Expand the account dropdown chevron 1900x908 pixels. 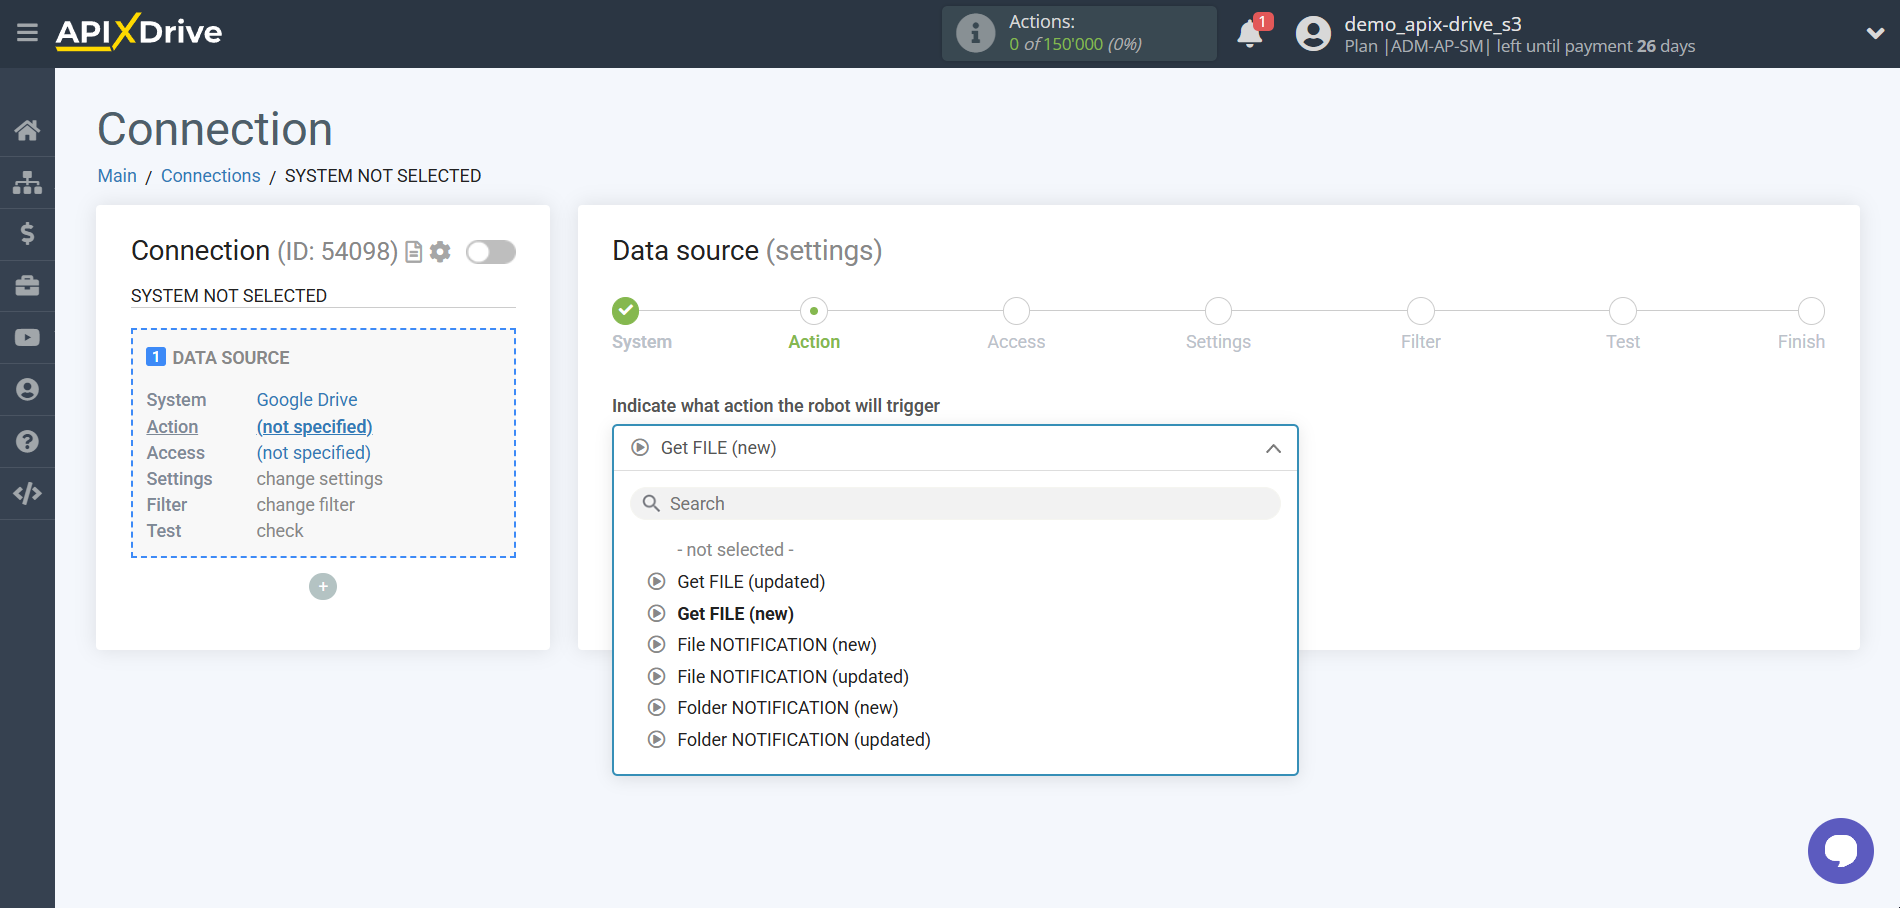[1875, 33]
